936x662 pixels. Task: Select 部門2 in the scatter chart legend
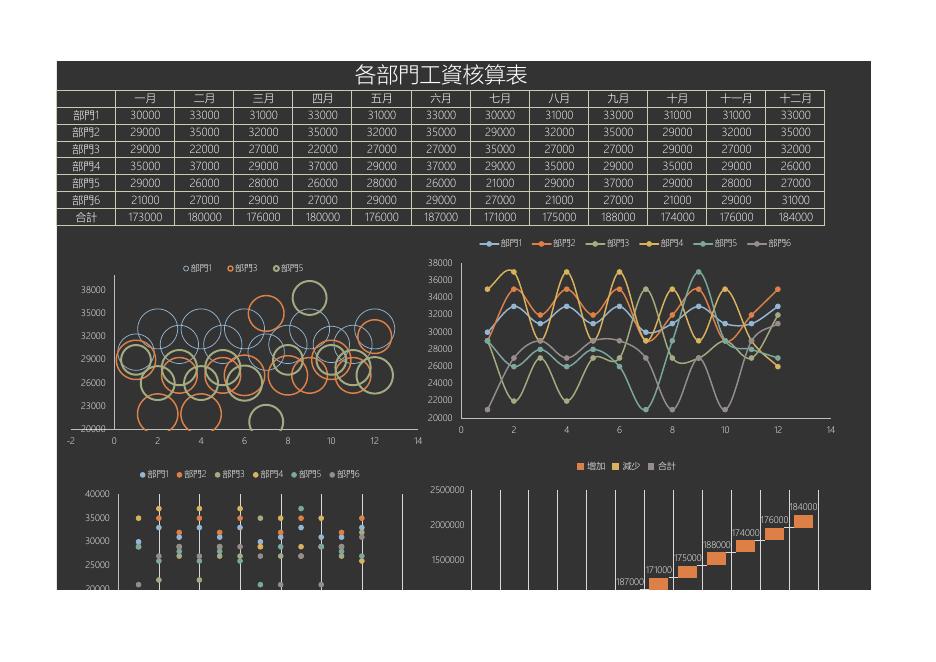[192, 475]
